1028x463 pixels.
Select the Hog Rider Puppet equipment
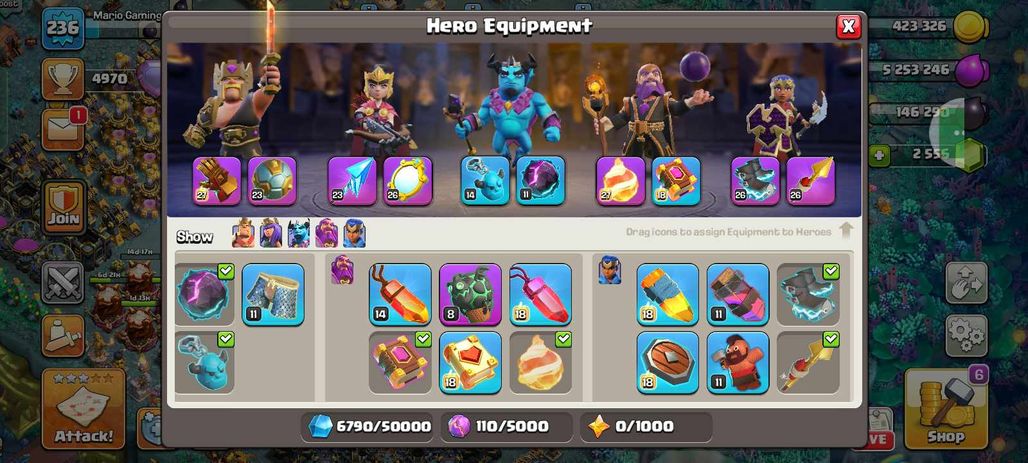(738, 362)
